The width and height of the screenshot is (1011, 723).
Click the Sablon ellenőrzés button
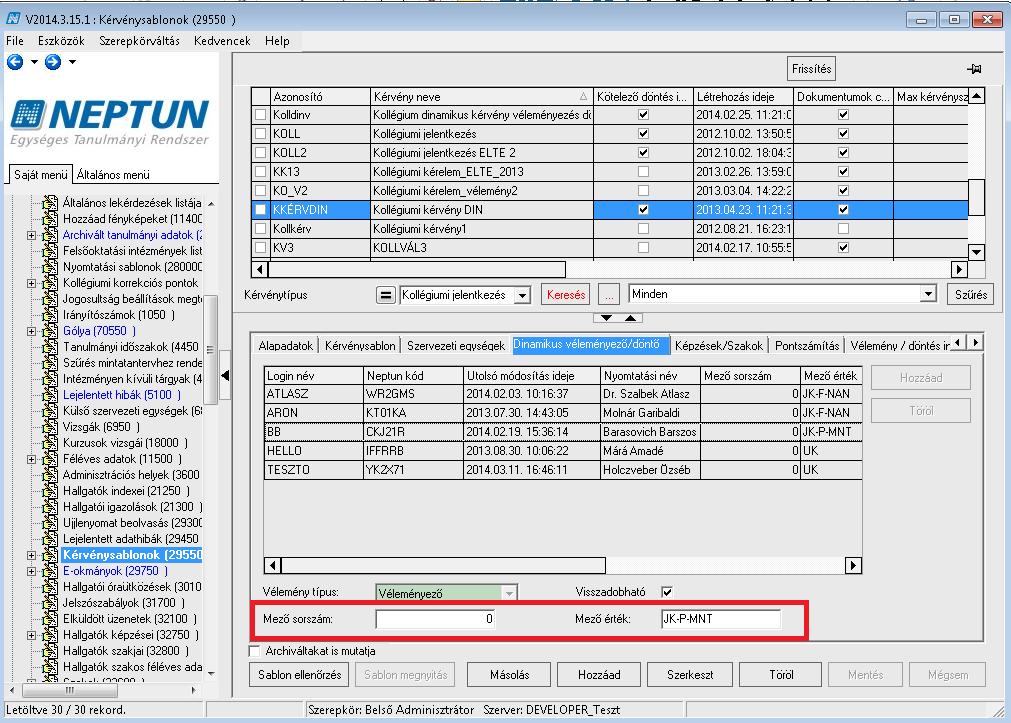coord(299,675)
